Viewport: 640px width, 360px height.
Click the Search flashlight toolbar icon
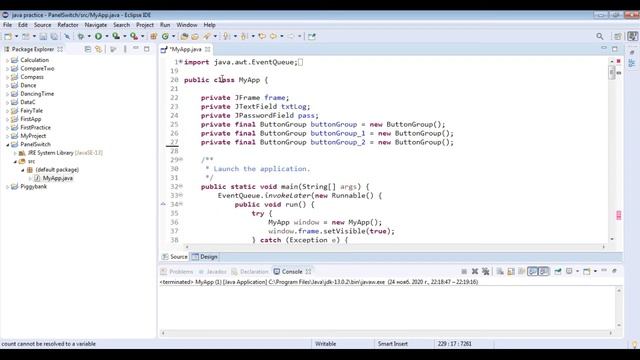tap(207, 36)
